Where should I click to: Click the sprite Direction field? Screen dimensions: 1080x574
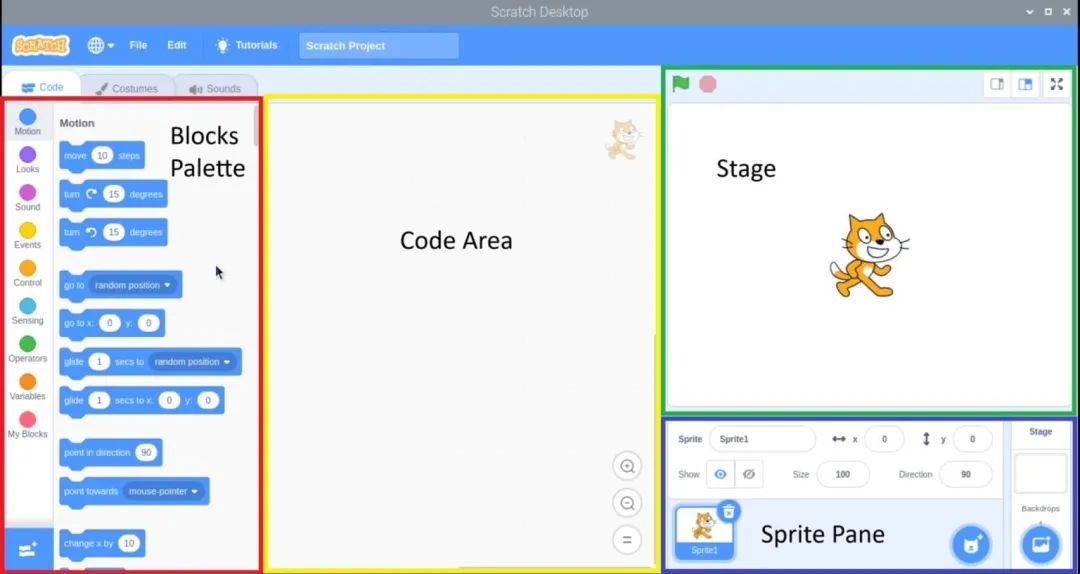click(x=966, y=474)
